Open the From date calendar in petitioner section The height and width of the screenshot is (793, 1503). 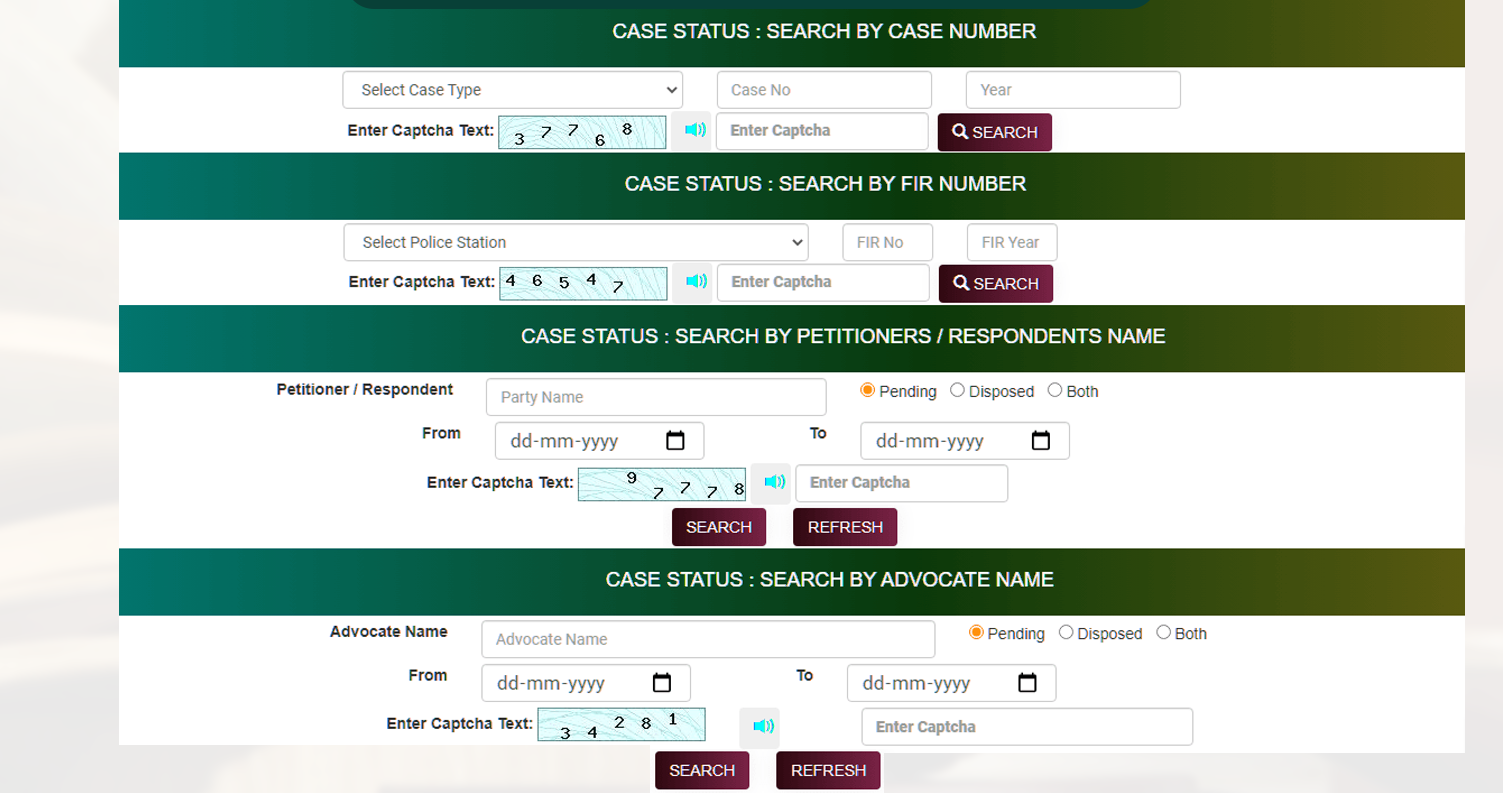(x=677, y=440)
